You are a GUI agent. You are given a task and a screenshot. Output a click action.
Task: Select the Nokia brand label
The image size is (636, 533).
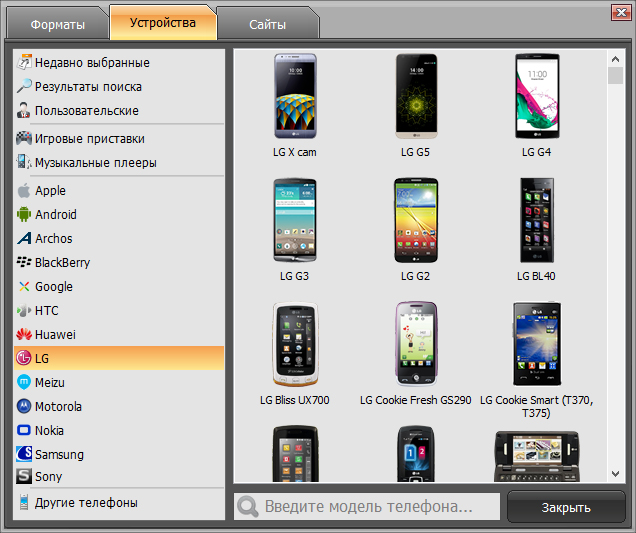[49, 430]
